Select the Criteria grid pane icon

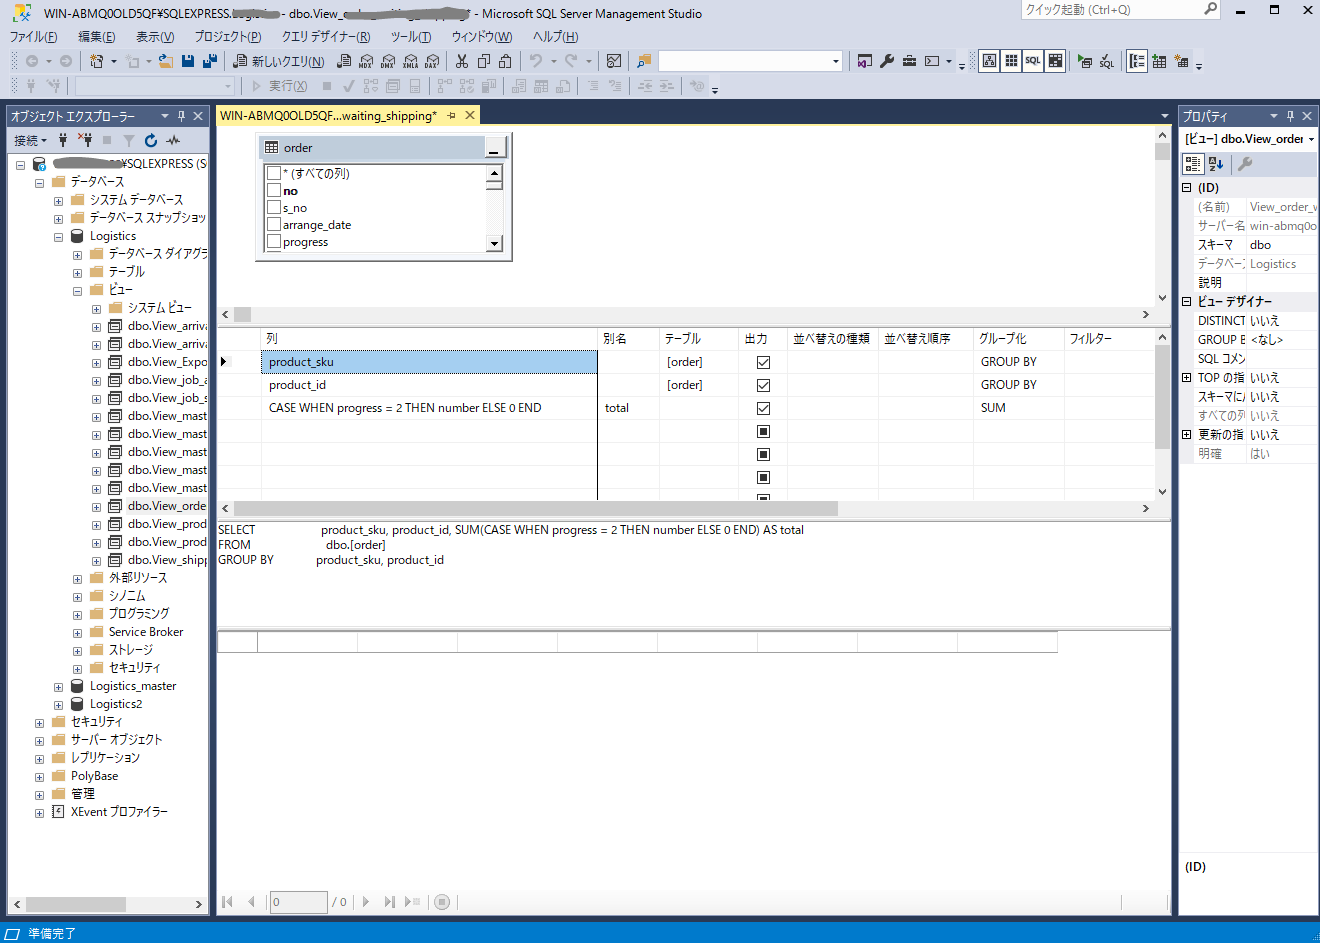tap(1011, 61)
